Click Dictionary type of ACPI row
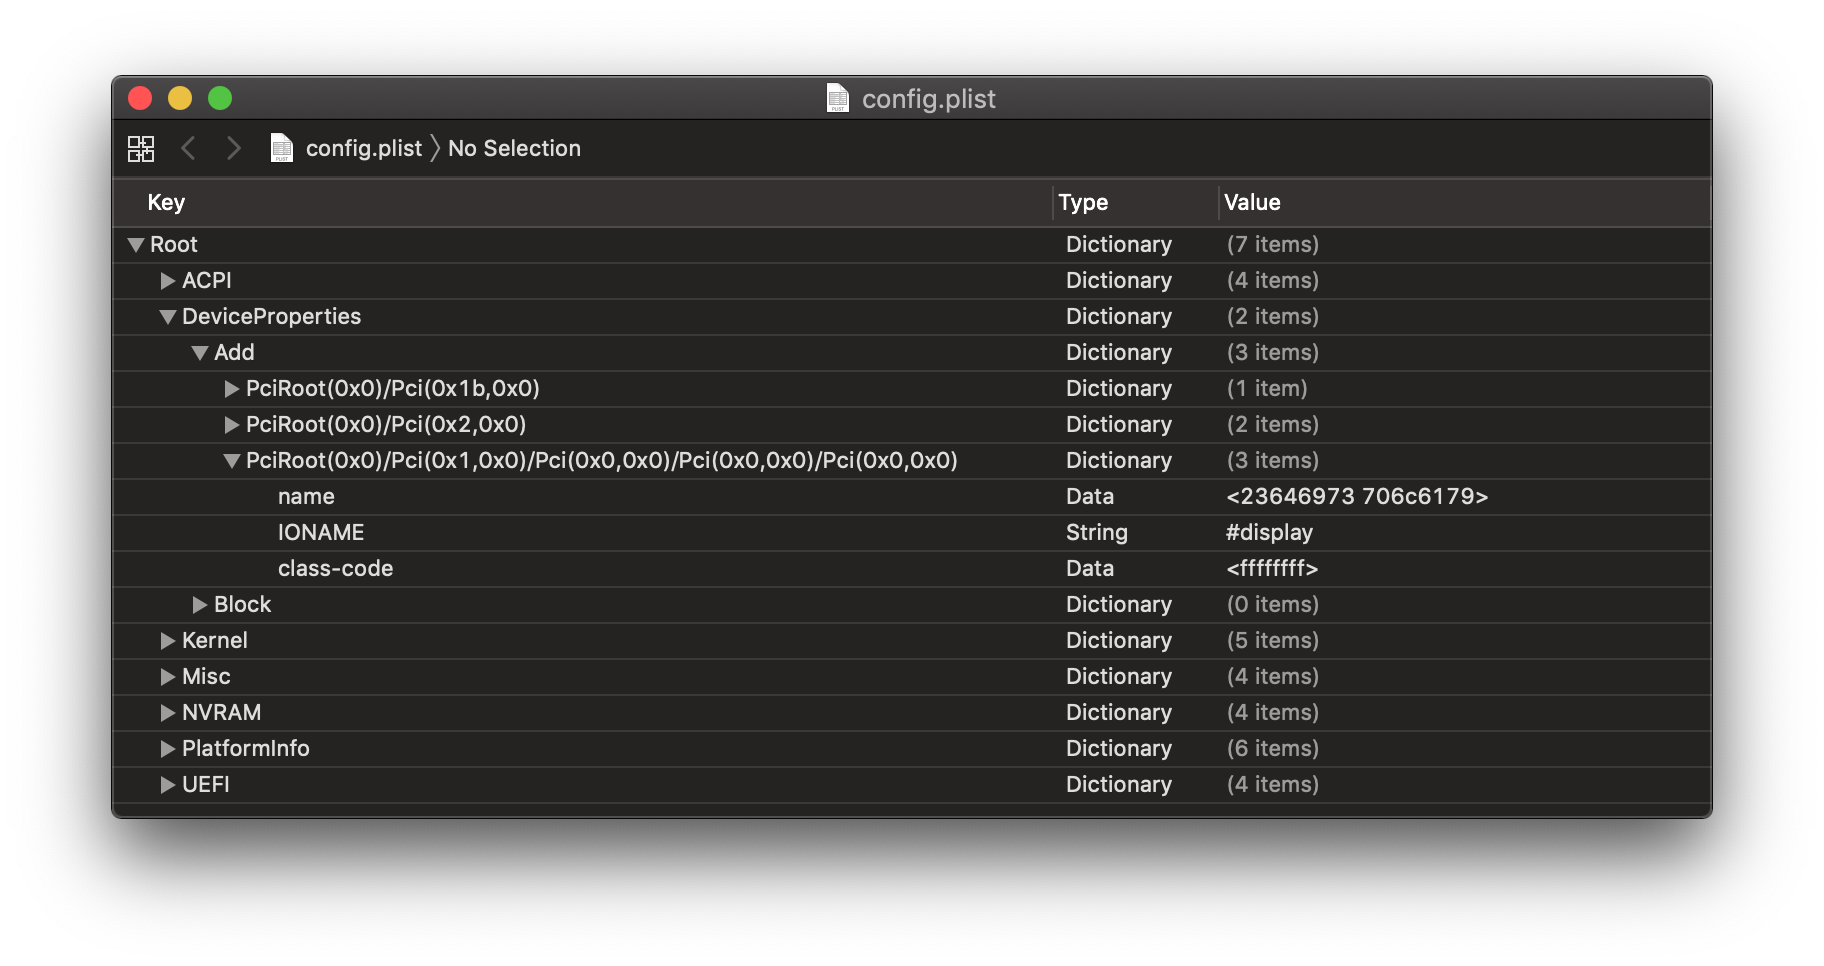The image size is (1824, 966). click(1119, 281)
